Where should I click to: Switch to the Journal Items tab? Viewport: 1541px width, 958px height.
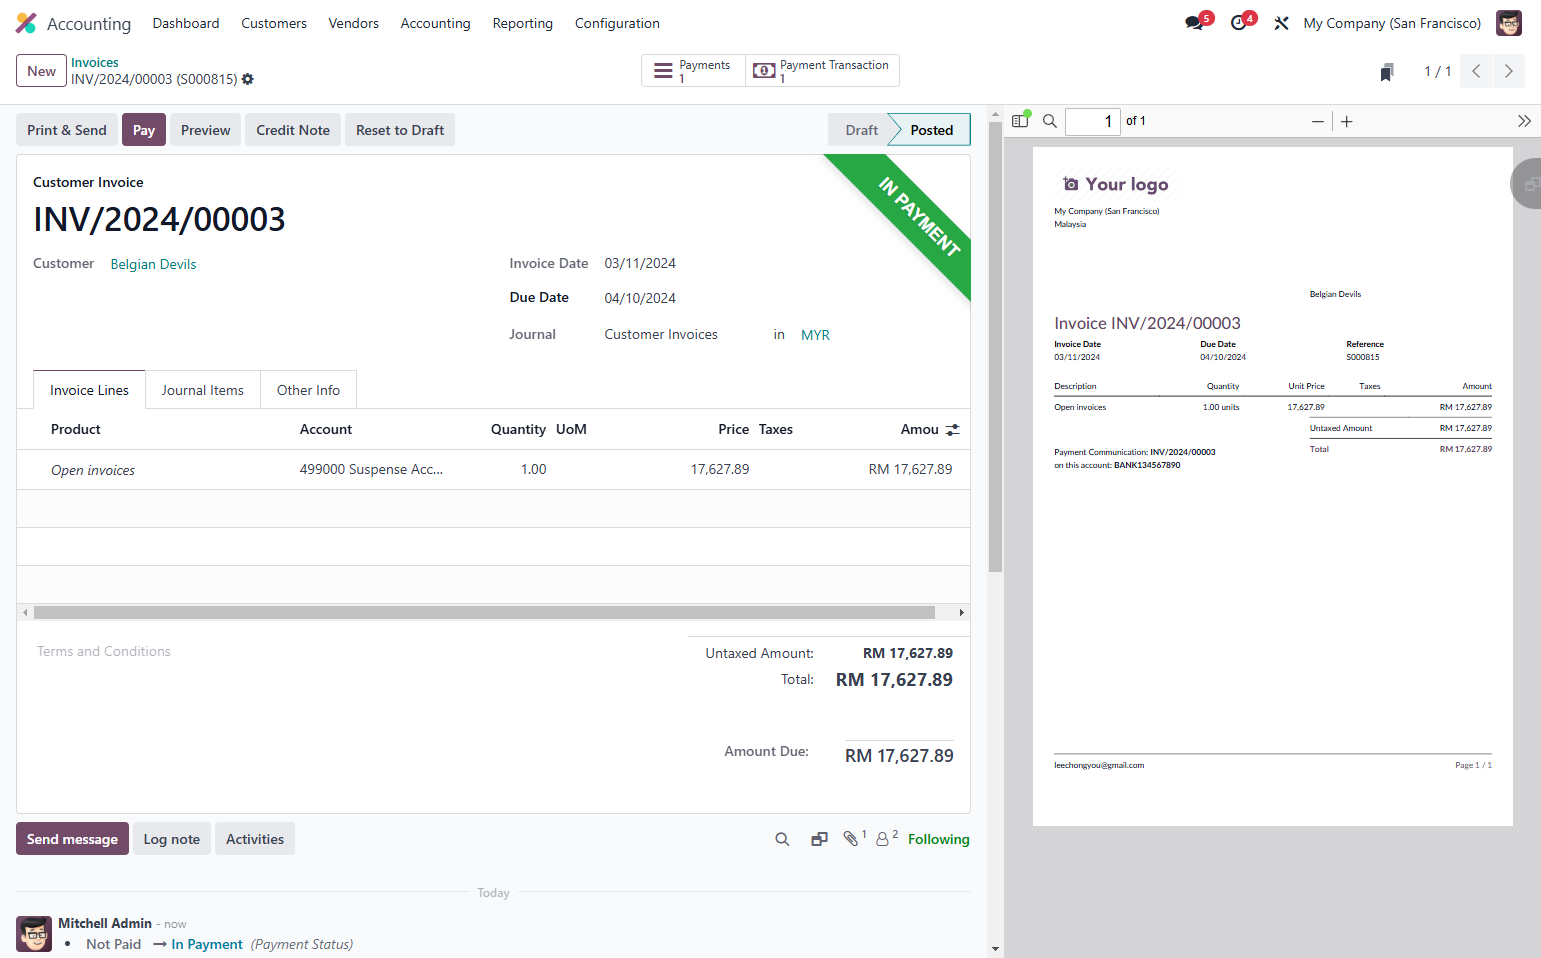tap(203, 390)
